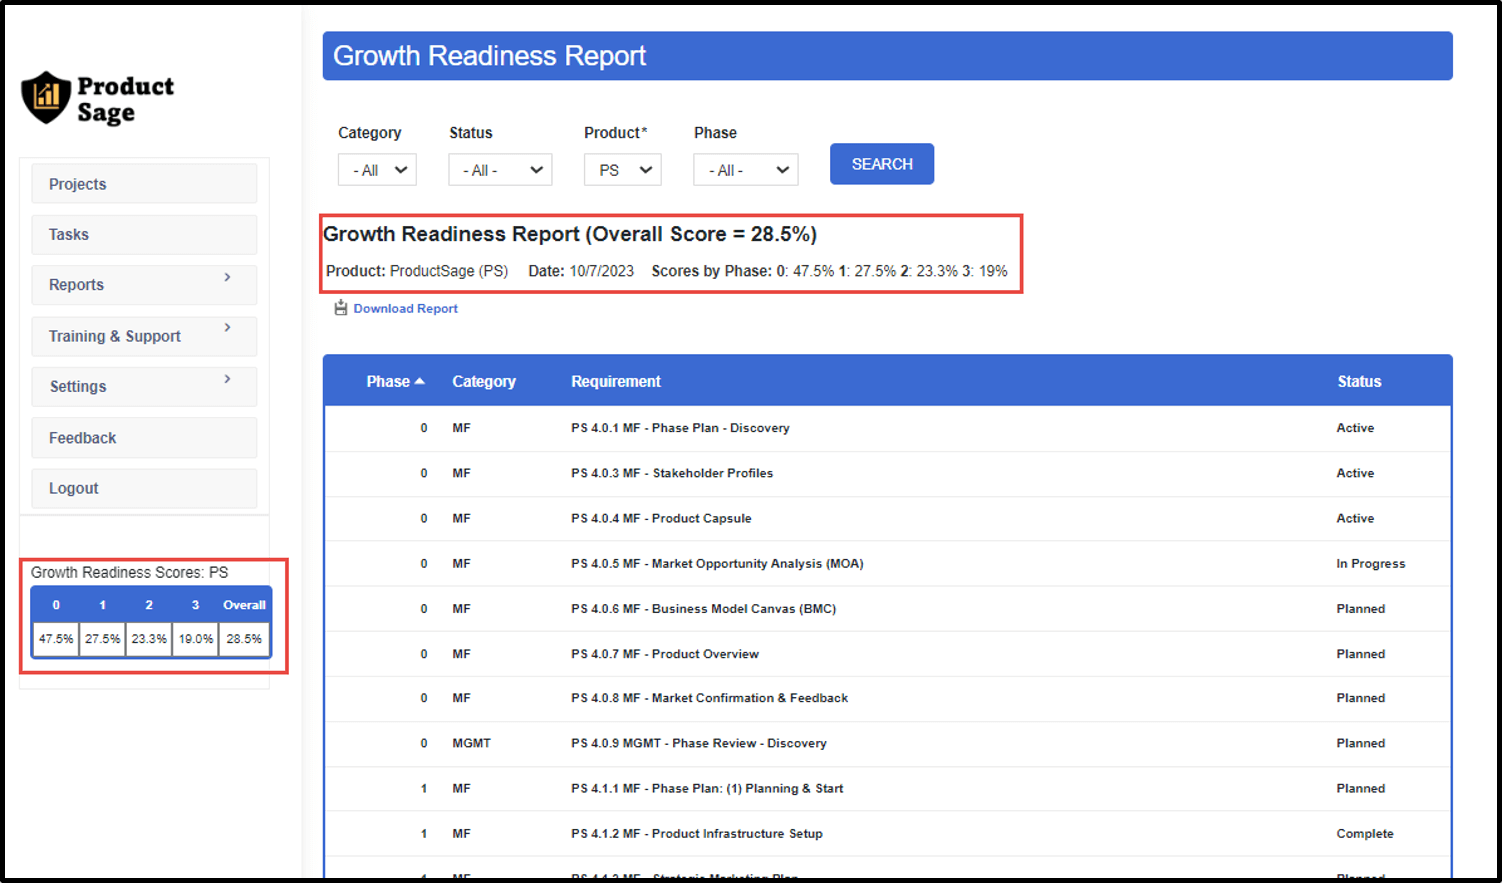The height and width of the screenshot is (883, 1502).
Task: Click the In Progress status cell
Action: point(1370,564)
